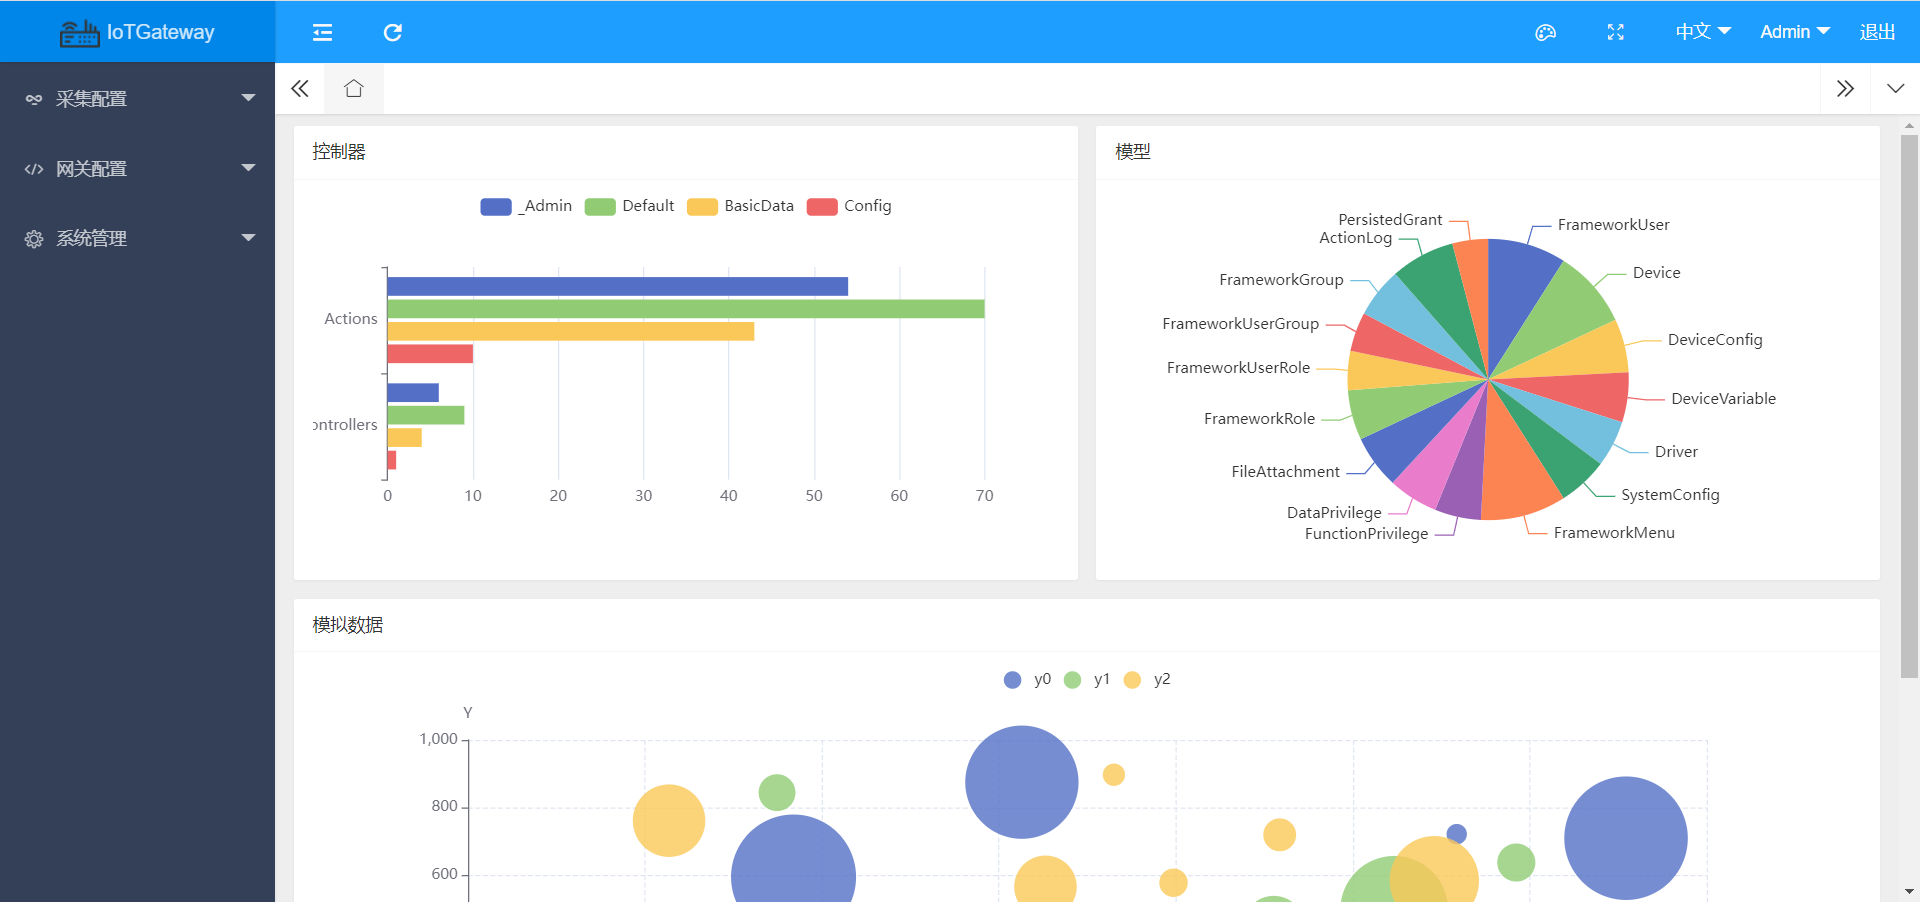This screenshot has height=902, width=1920.
Task: Expand the 网关配置 menu arrow
Action: pos(248,168)
